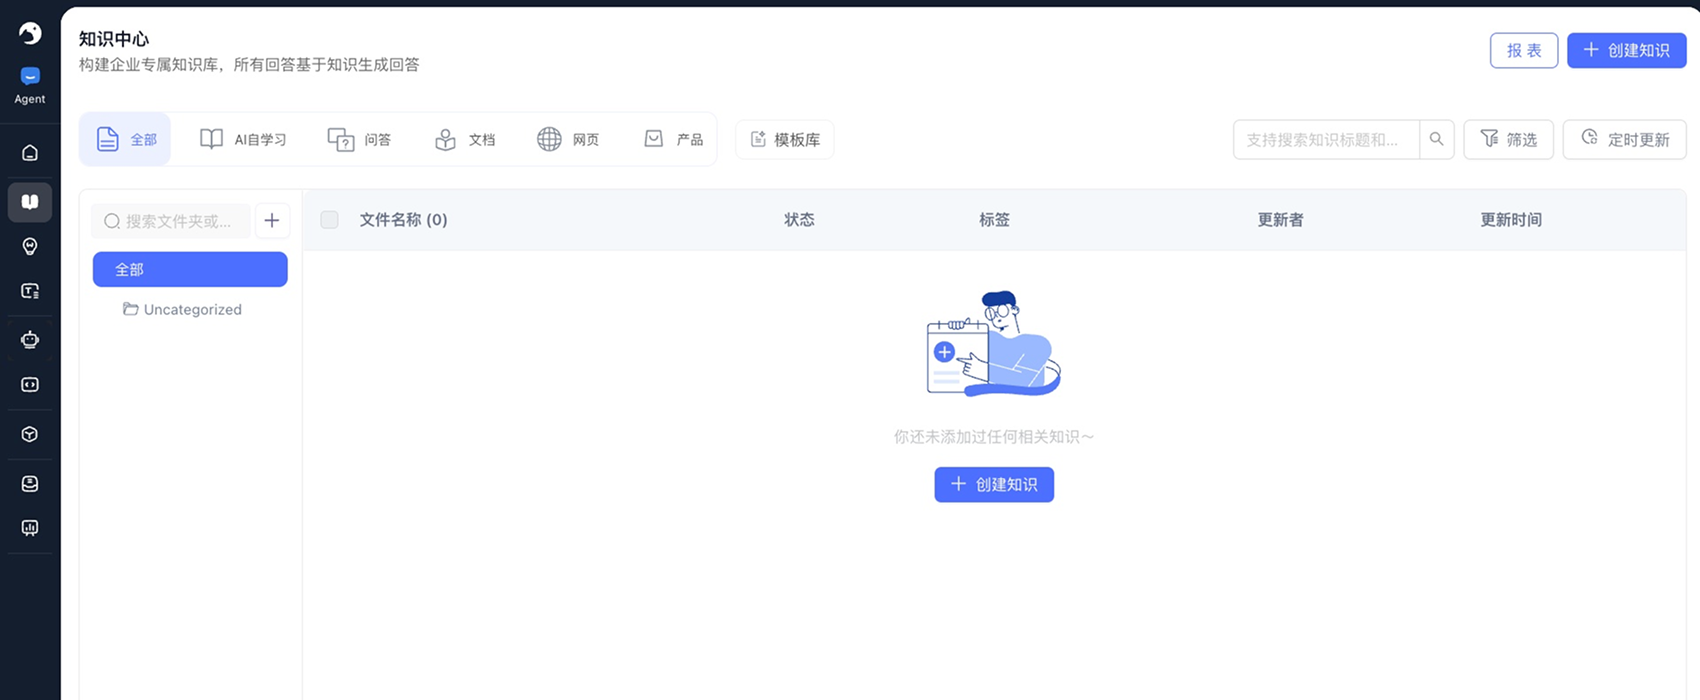The image size is (1700, 700).
Task: Switch to the AI自学习 tab
Action: point(243,139)
